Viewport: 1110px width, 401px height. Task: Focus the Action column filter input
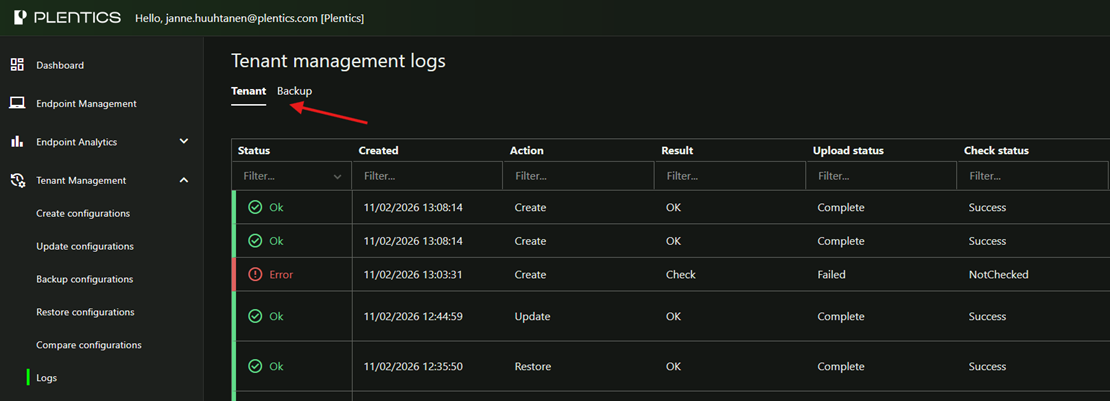(578, 176)
